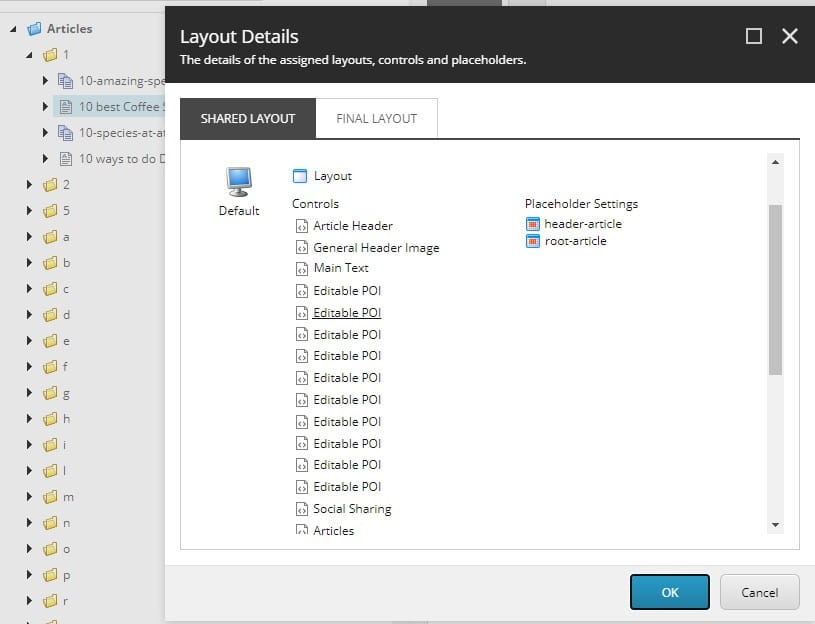The image size is (815, 624).
Task: Click folder icon for item 5
Action: [x=50, y=211]
